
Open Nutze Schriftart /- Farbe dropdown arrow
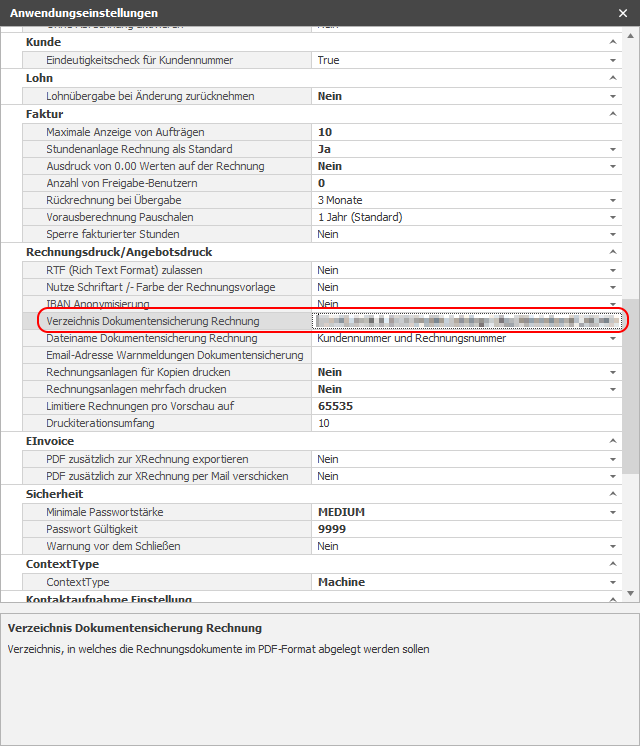tap(613, 287)
